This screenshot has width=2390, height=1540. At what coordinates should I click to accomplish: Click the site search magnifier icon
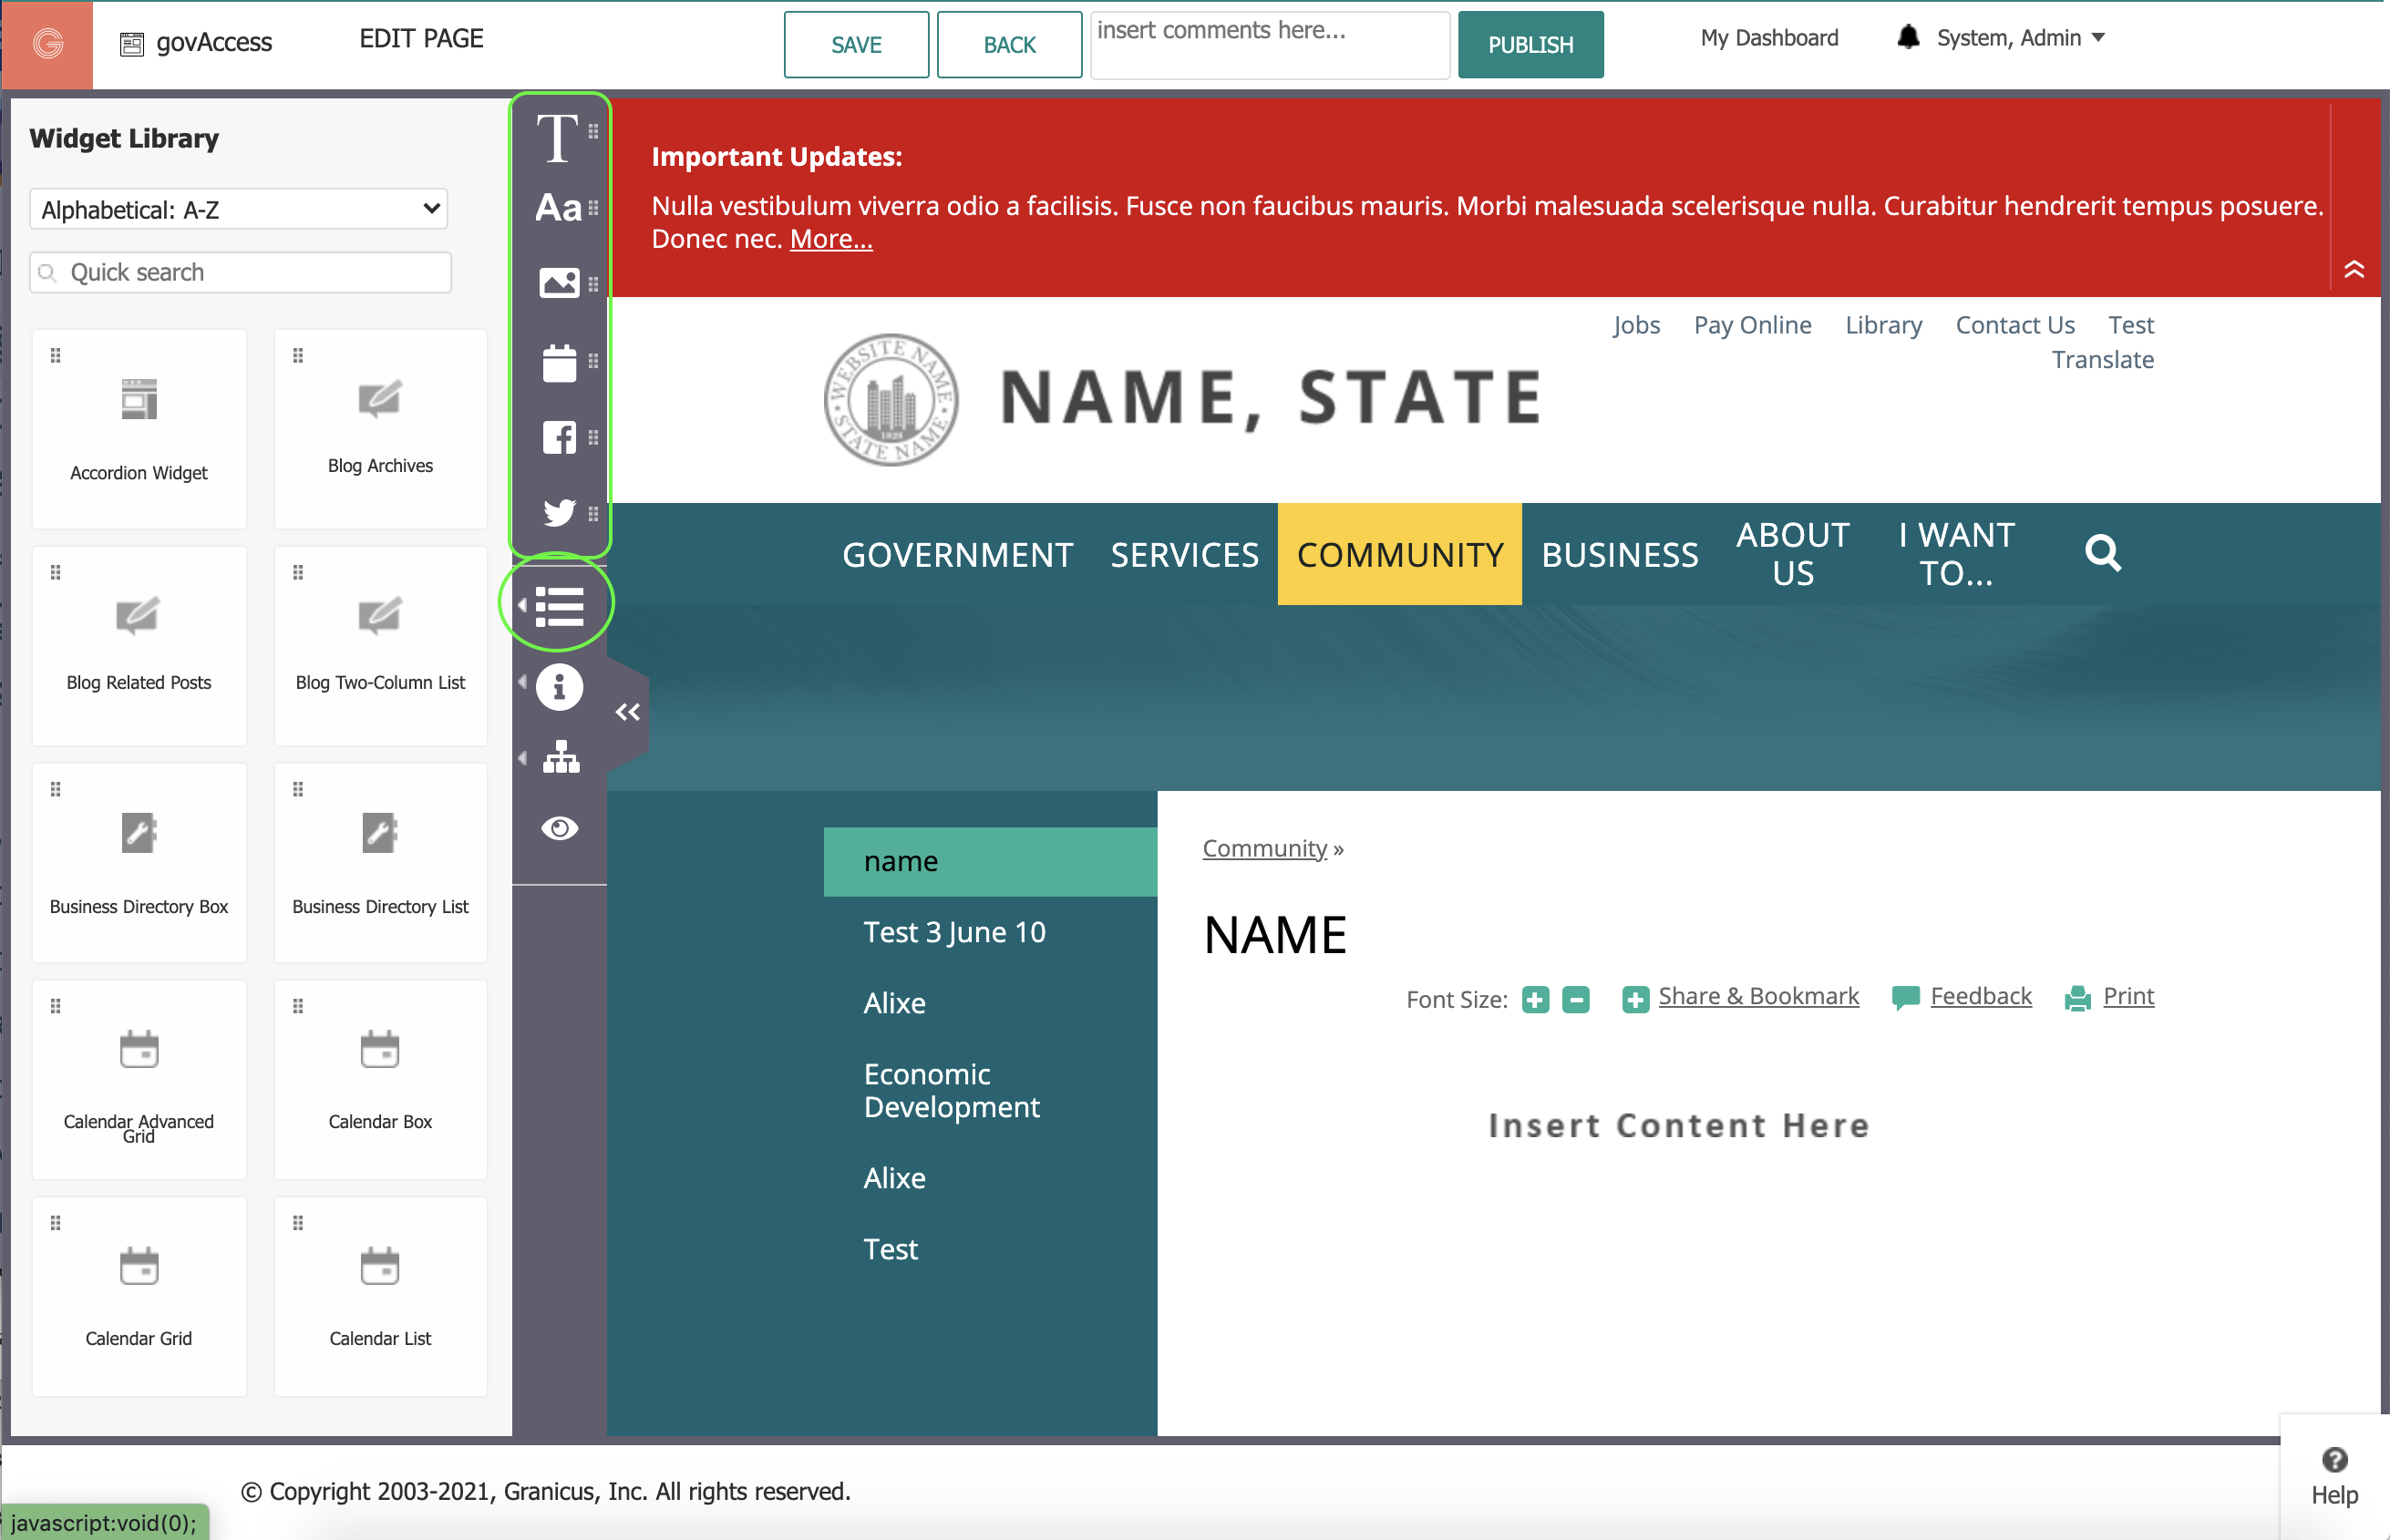click(x=2103, y=553)
